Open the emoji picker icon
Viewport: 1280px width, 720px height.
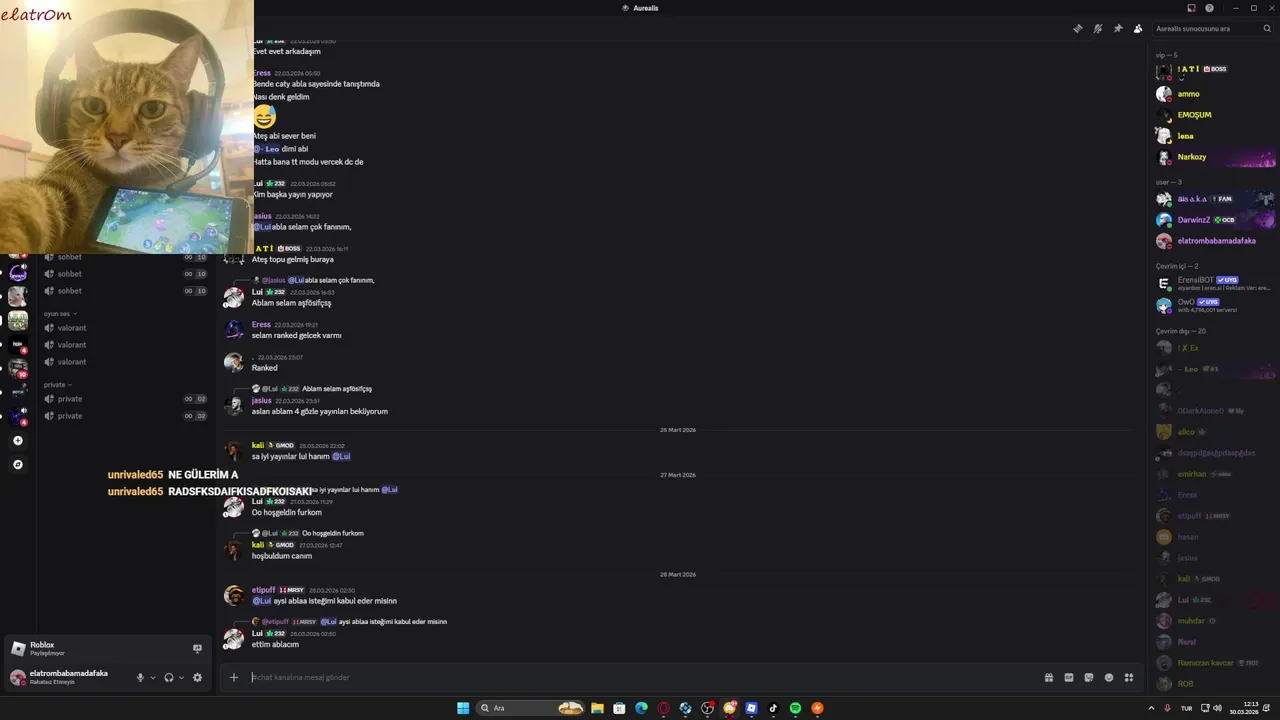coord(1109,677)
